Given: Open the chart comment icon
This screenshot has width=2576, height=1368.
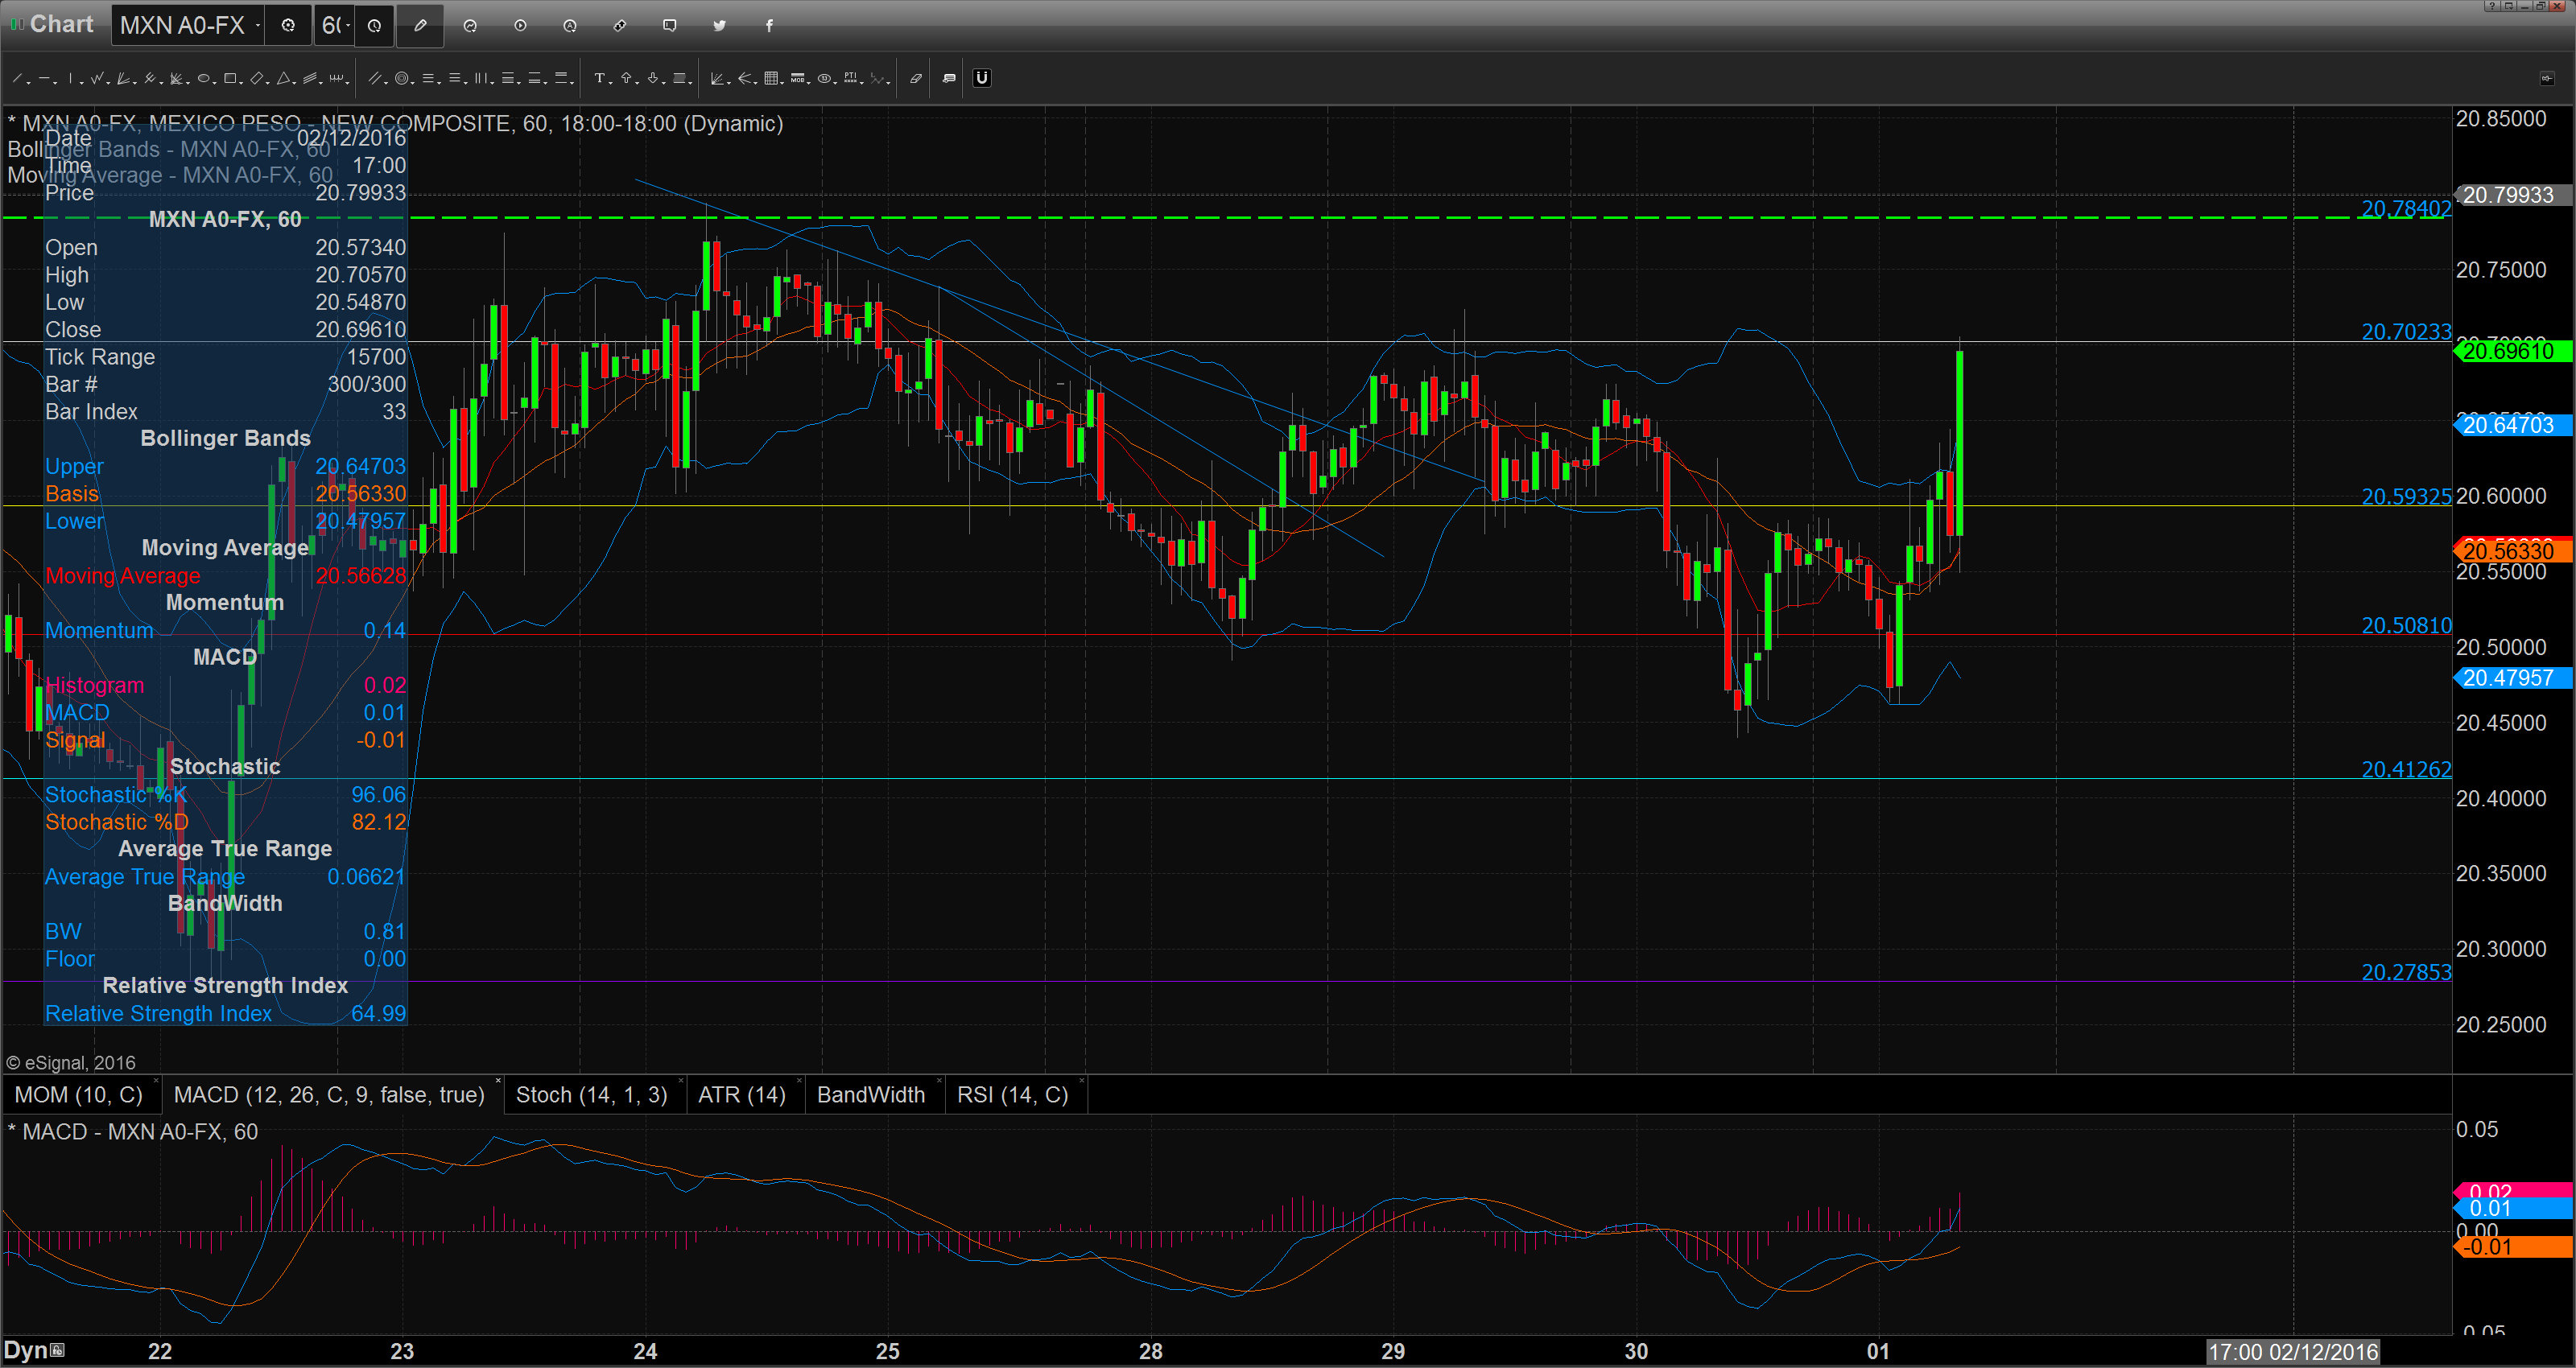Looking at the screenshot, I should coord(670,26).
